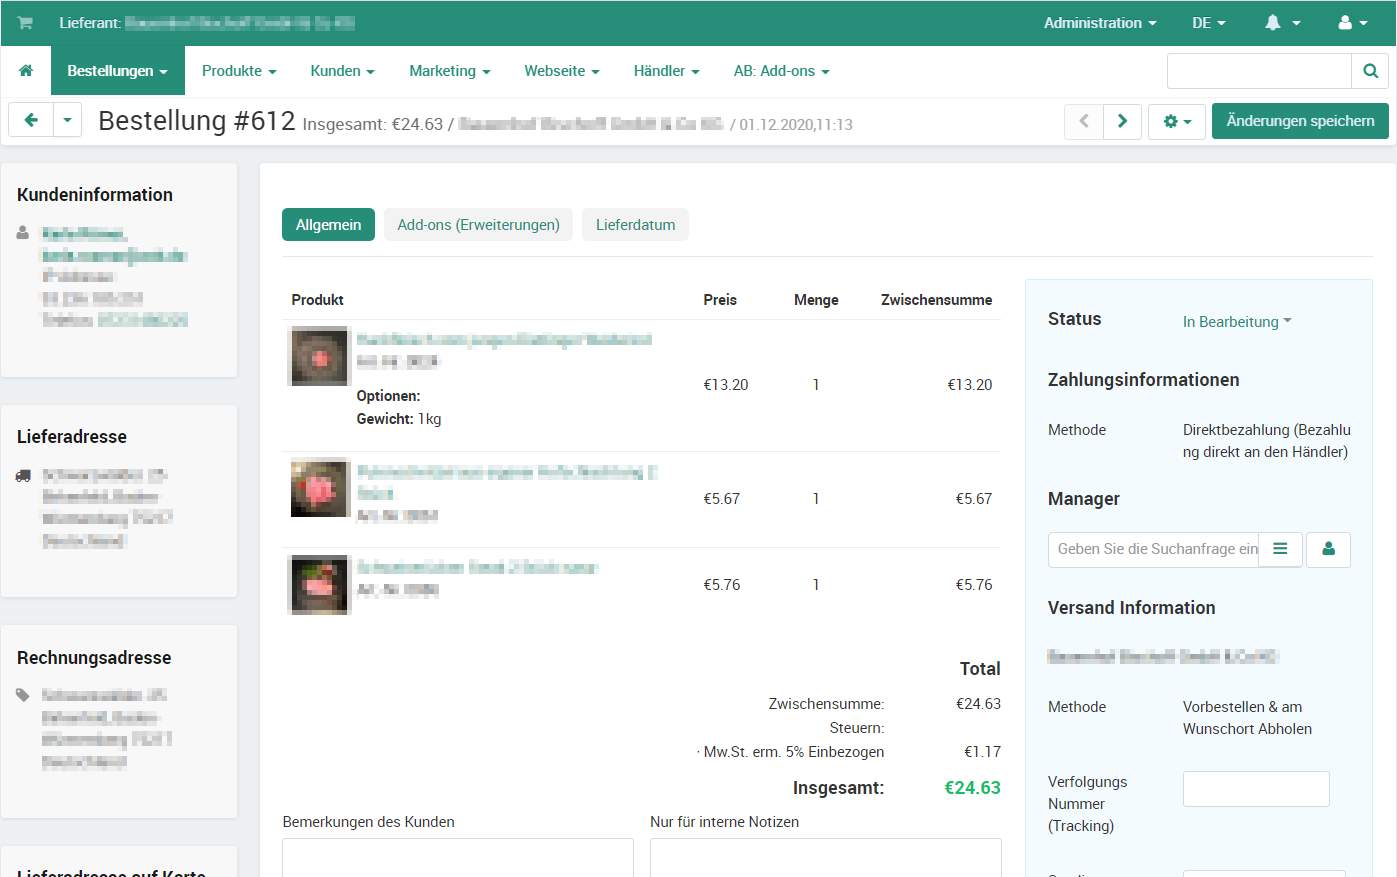Open the notifications bell menu
The image size is (1397, 877).
[x=1283, y=23]
